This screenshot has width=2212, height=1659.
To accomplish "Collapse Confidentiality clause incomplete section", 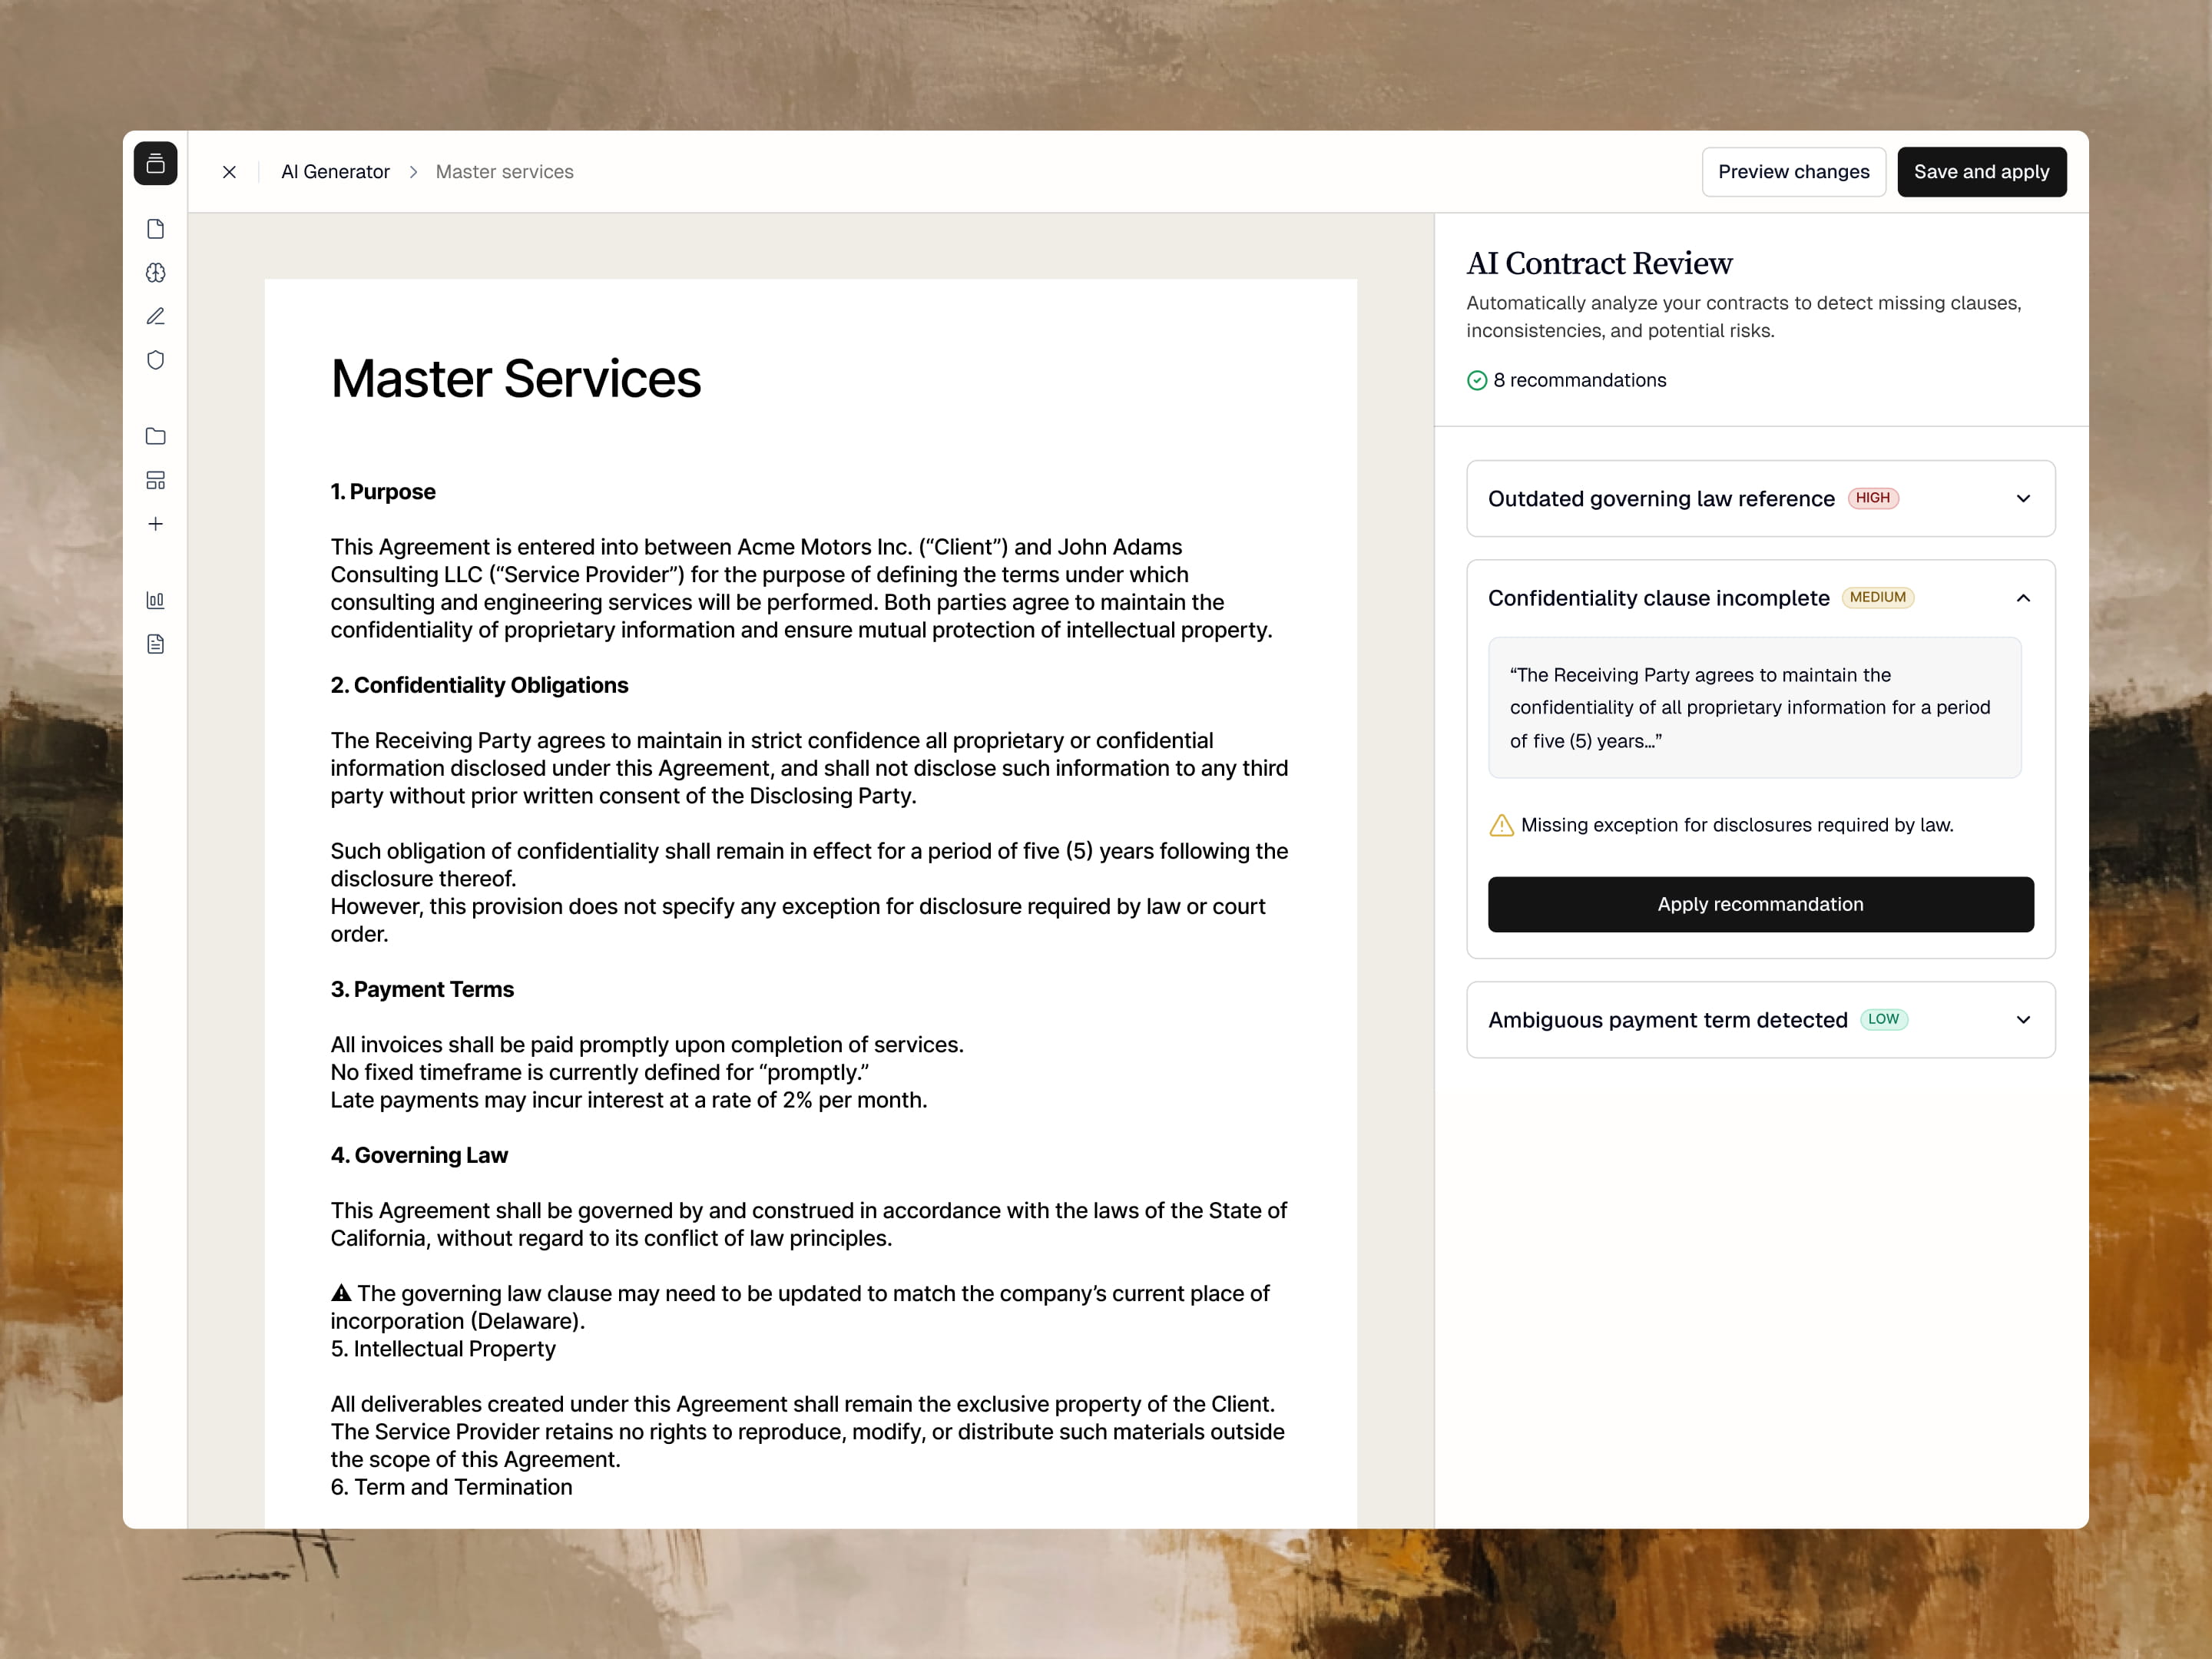I will (2022, 598).
